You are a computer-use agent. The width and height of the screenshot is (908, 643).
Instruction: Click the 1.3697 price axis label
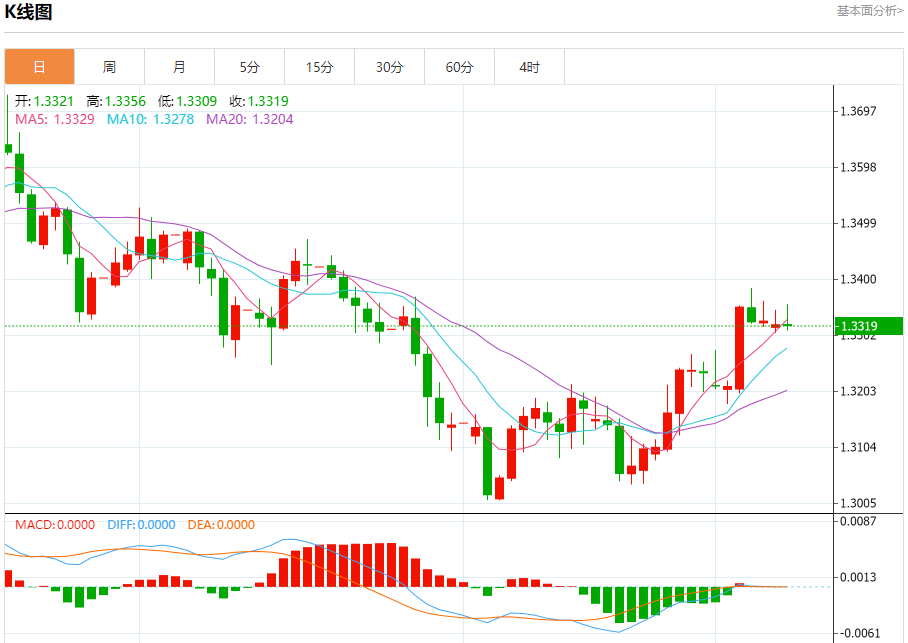[x=858, y=111]
